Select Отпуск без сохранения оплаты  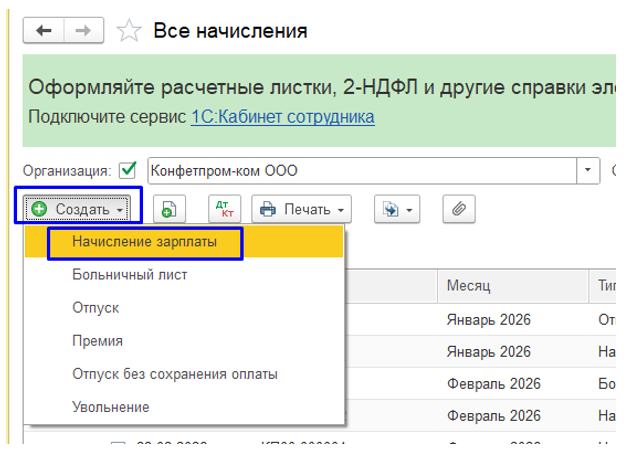(x=184, y=374)
